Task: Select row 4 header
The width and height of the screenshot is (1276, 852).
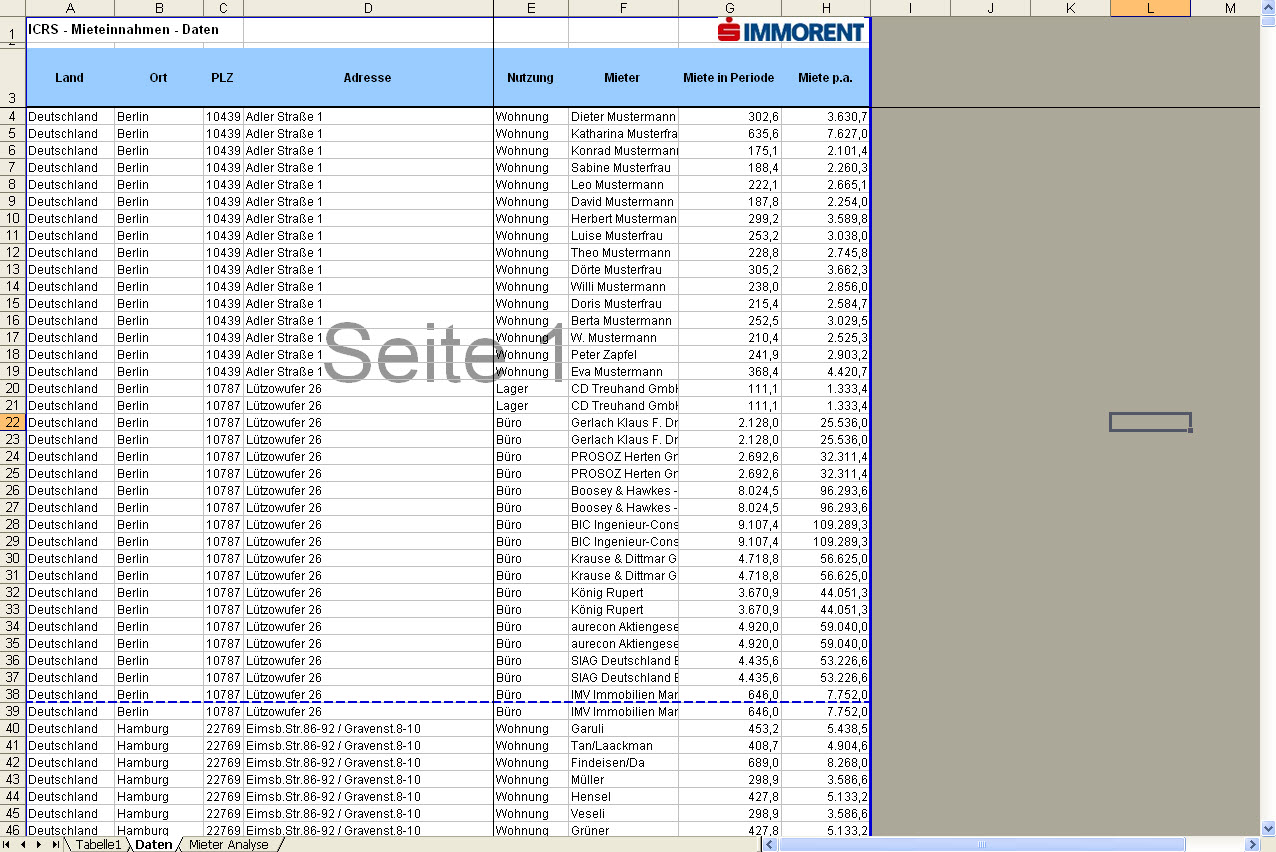Action: click(x=12, y=117)
